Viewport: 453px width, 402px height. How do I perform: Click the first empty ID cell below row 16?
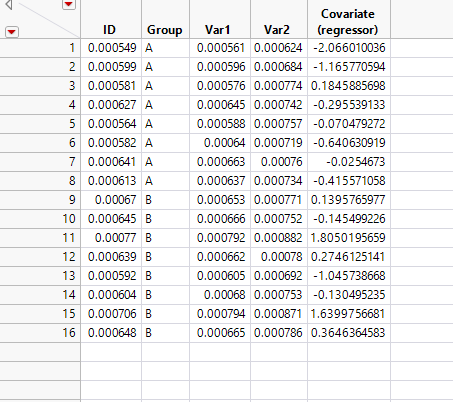pyautogui.click(x=111, y=352)
